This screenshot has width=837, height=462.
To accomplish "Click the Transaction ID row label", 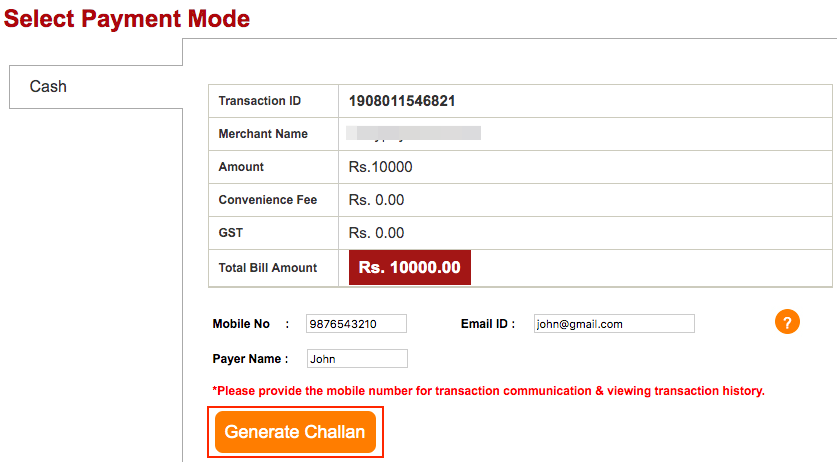I will coord(259,101).
